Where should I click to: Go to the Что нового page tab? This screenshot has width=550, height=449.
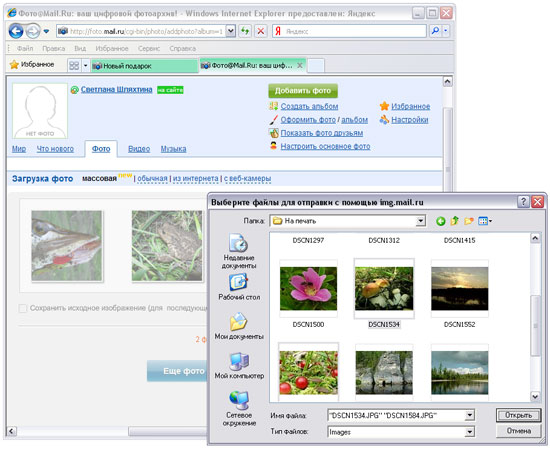(x=55, y=149)
